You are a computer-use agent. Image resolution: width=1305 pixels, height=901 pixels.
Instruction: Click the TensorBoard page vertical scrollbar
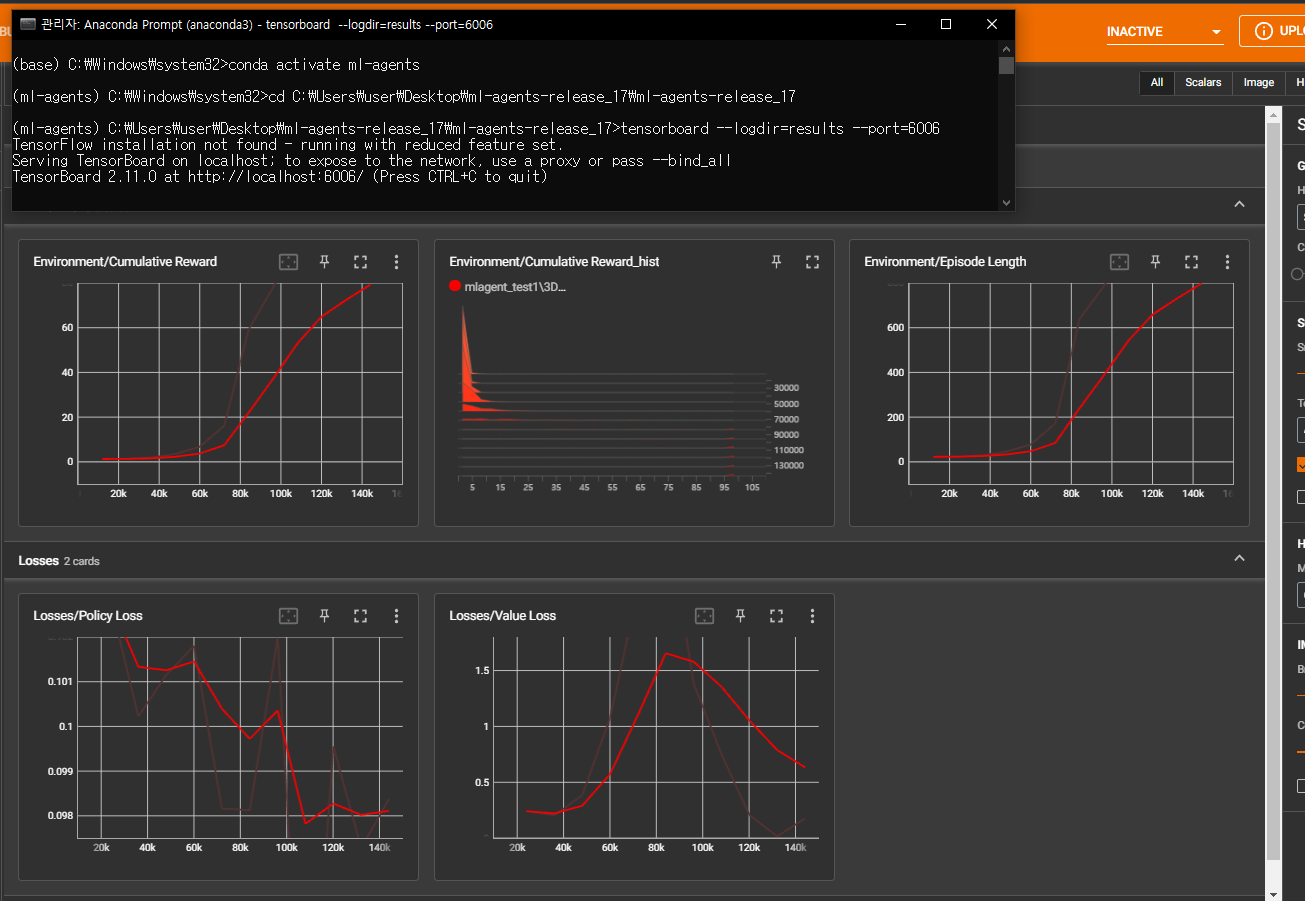click(1273, 490)
